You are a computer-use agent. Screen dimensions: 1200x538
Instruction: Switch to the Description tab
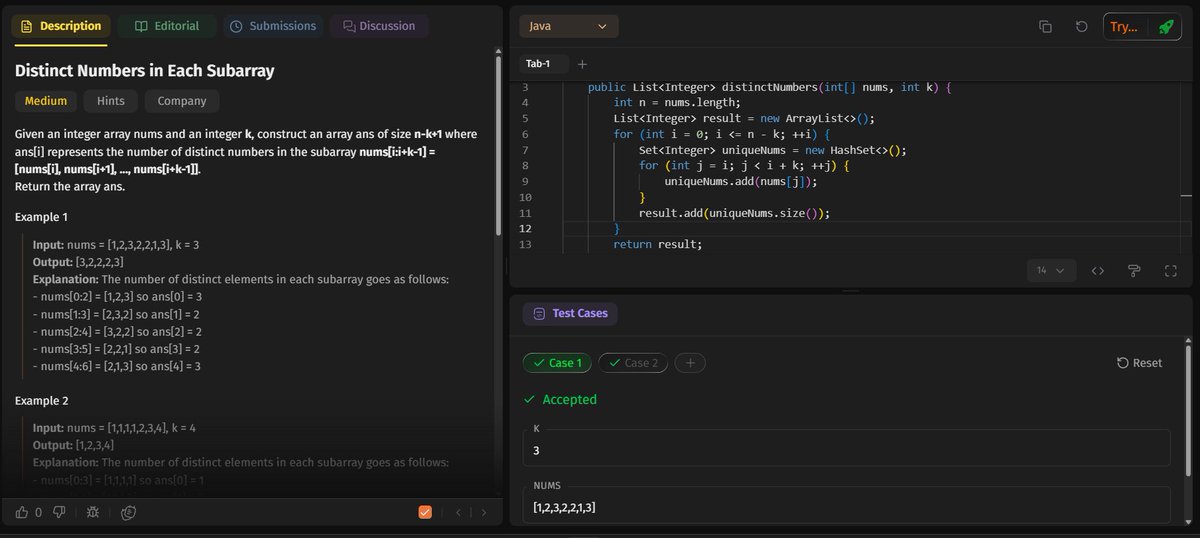coord(60,26)
